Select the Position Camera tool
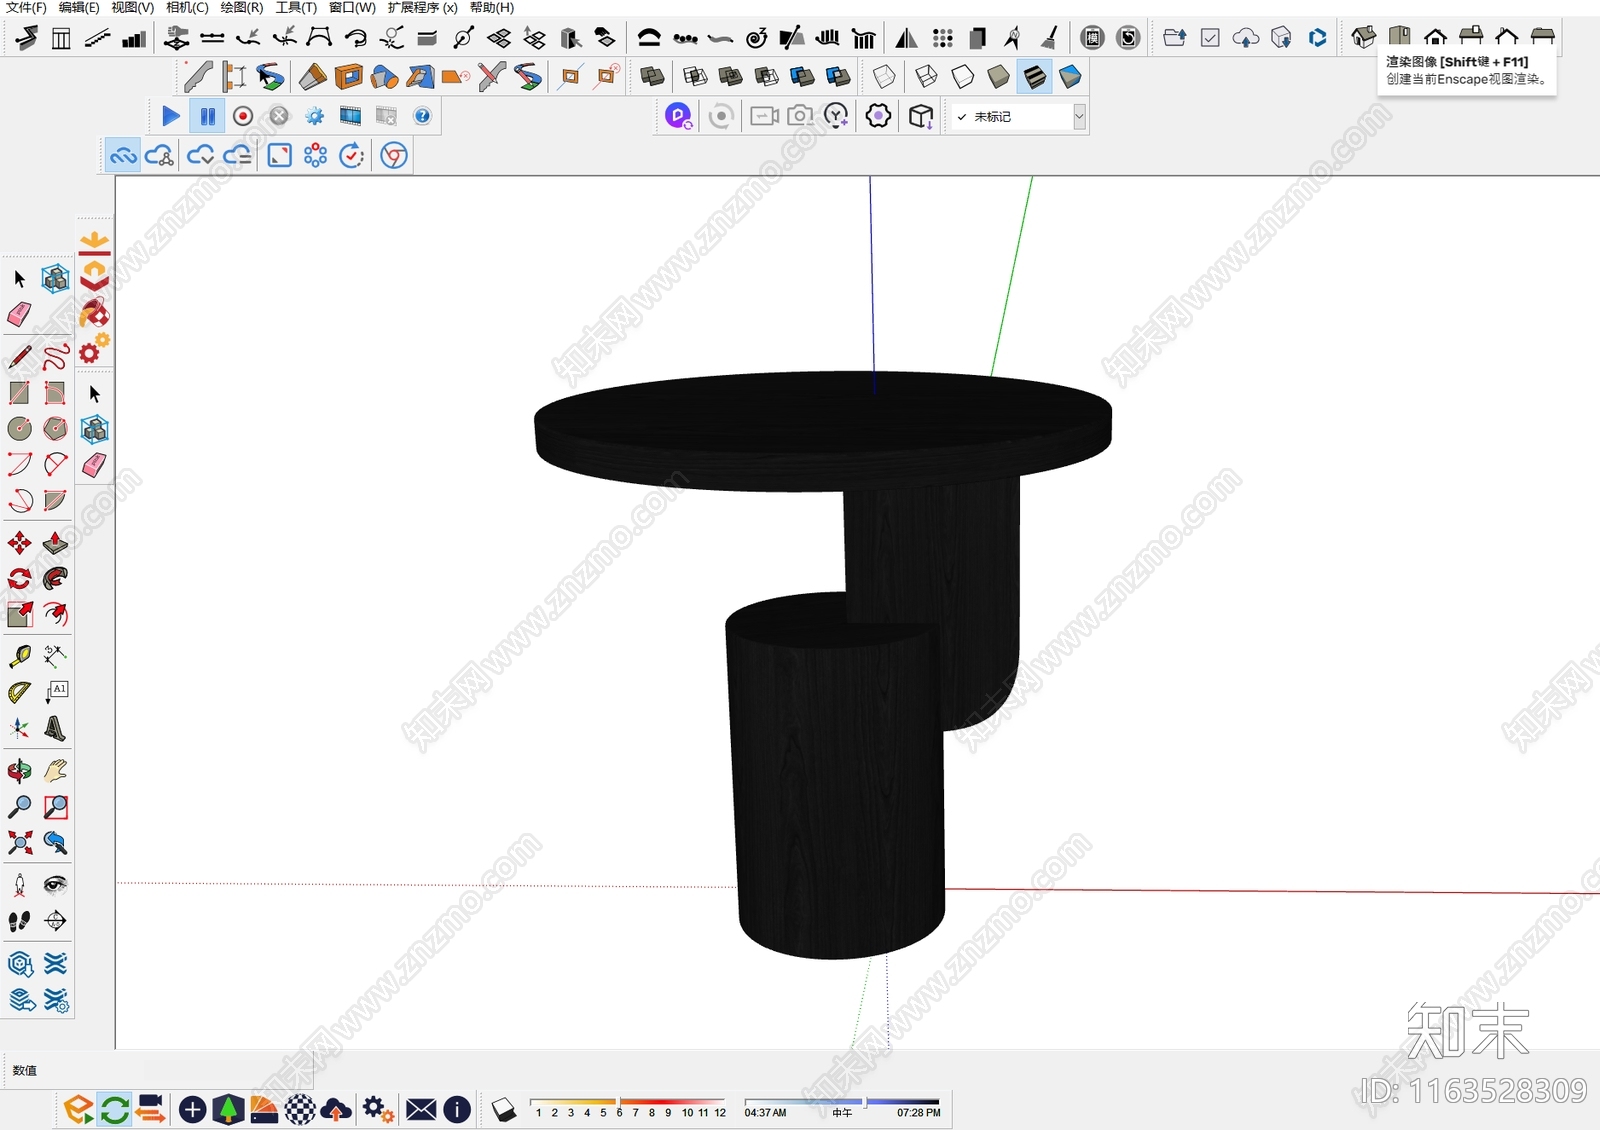This screenshot has width=1600, height=1130. tap(19, 884)
